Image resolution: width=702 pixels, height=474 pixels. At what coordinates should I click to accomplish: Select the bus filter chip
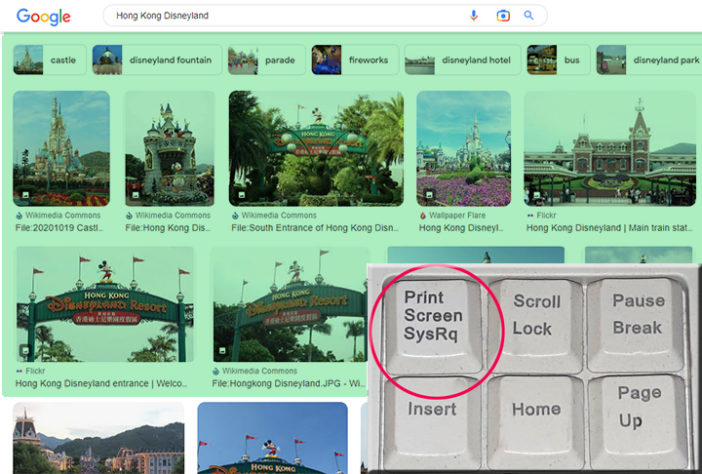tap(558, 60)
